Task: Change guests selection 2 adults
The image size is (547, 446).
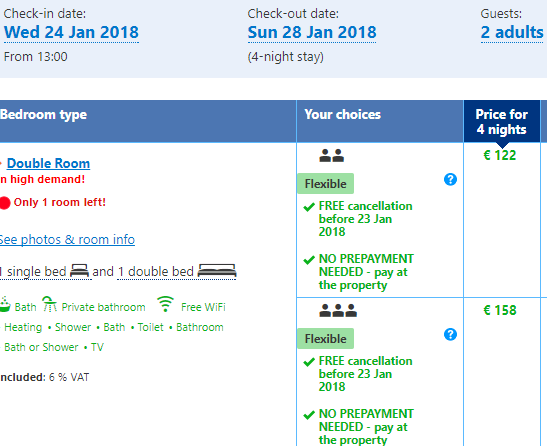Action: 512,32
